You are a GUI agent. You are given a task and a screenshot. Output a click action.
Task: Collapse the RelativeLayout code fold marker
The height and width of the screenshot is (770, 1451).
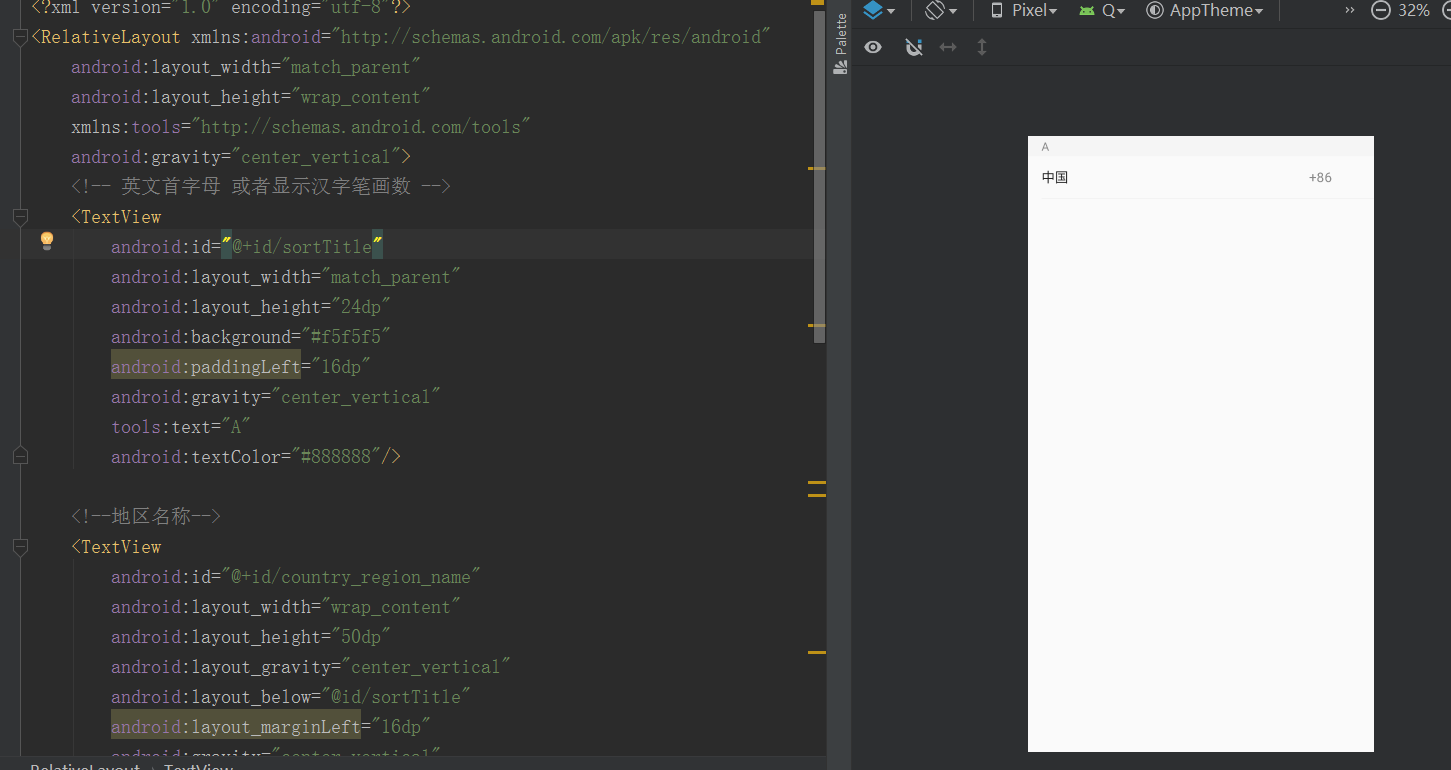click(20, 36)
